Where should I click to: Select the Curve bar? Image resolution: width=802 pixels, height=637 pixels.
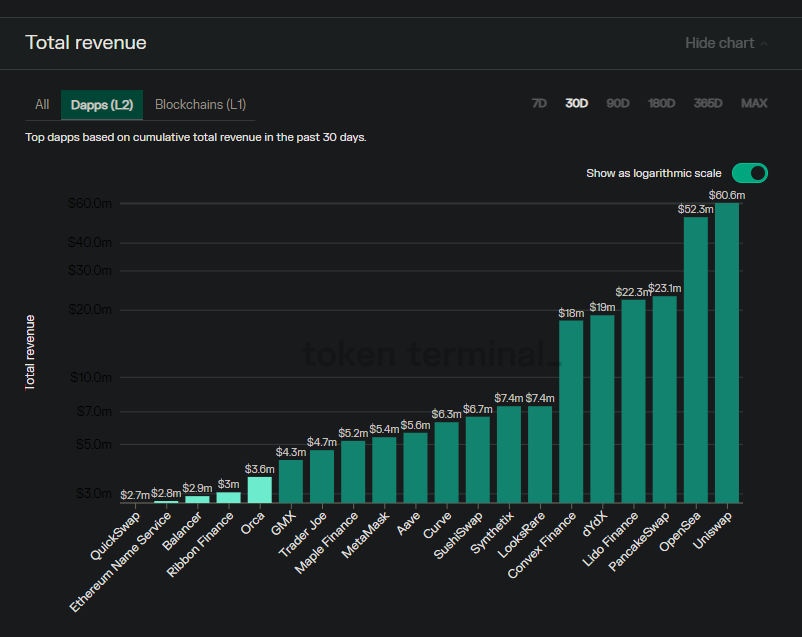pyautogui.click(x=447, y=463)
